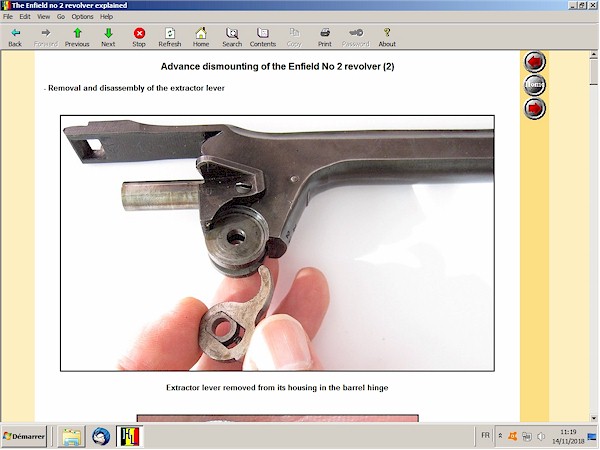Open the Help menu

tap(106, 16)
